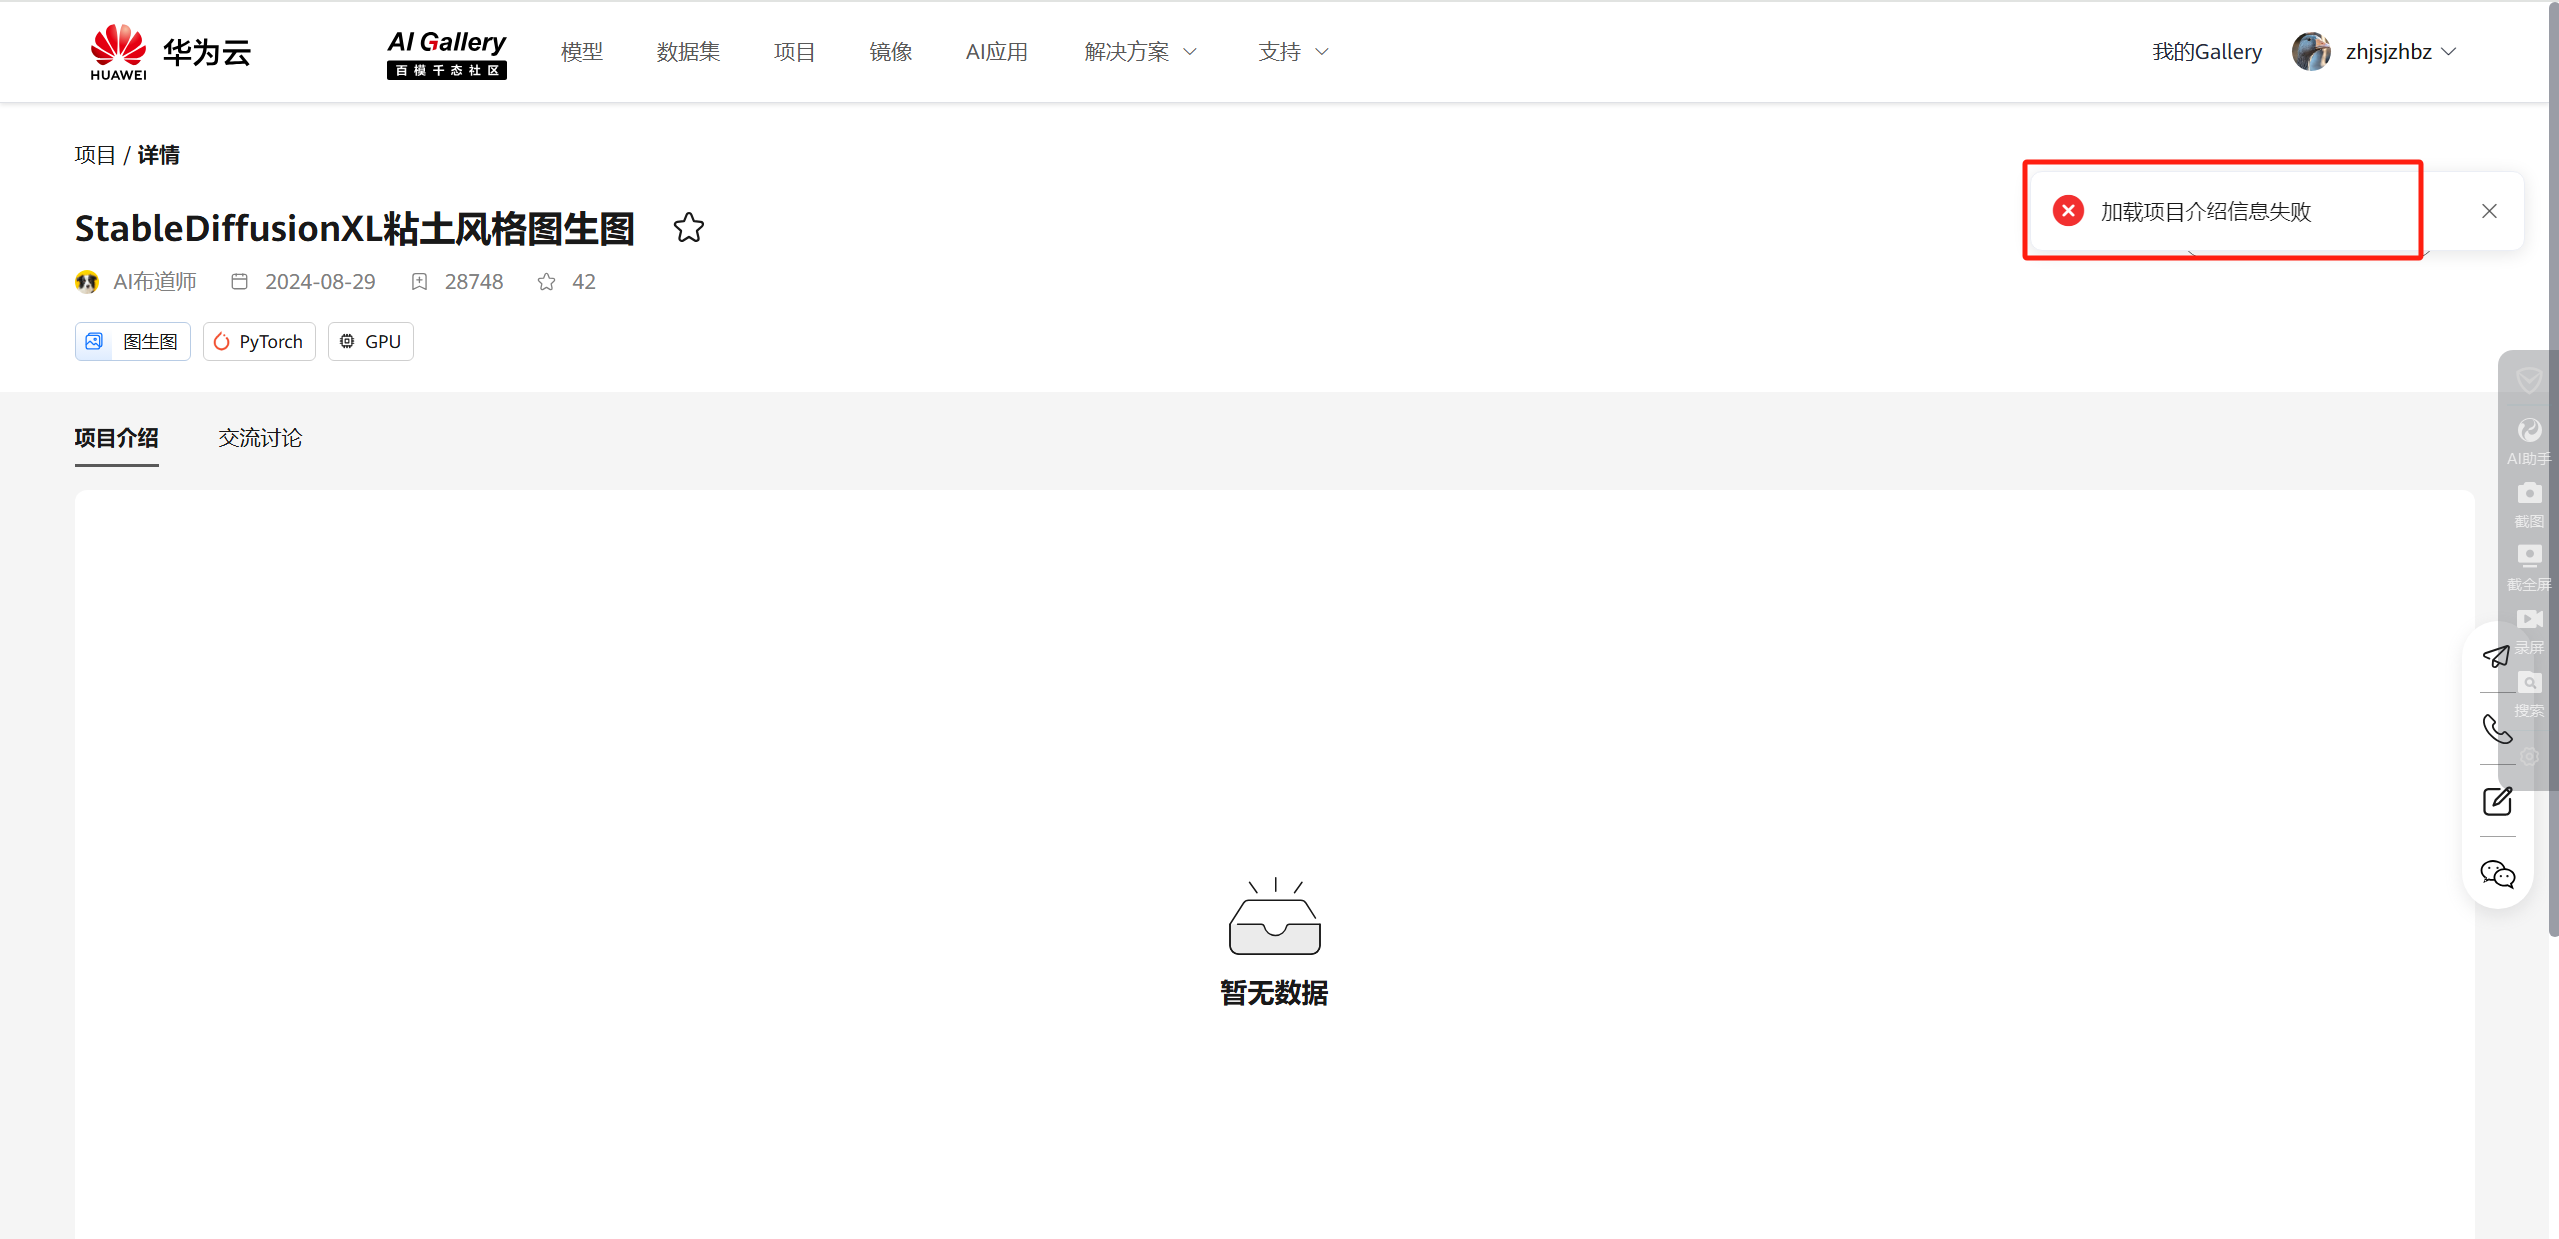The height and width of the screenshot is (1239, 2559).
Task: Open the feedback edit pencil icon
Action: pyautogui.click(x=2497, y=801)
